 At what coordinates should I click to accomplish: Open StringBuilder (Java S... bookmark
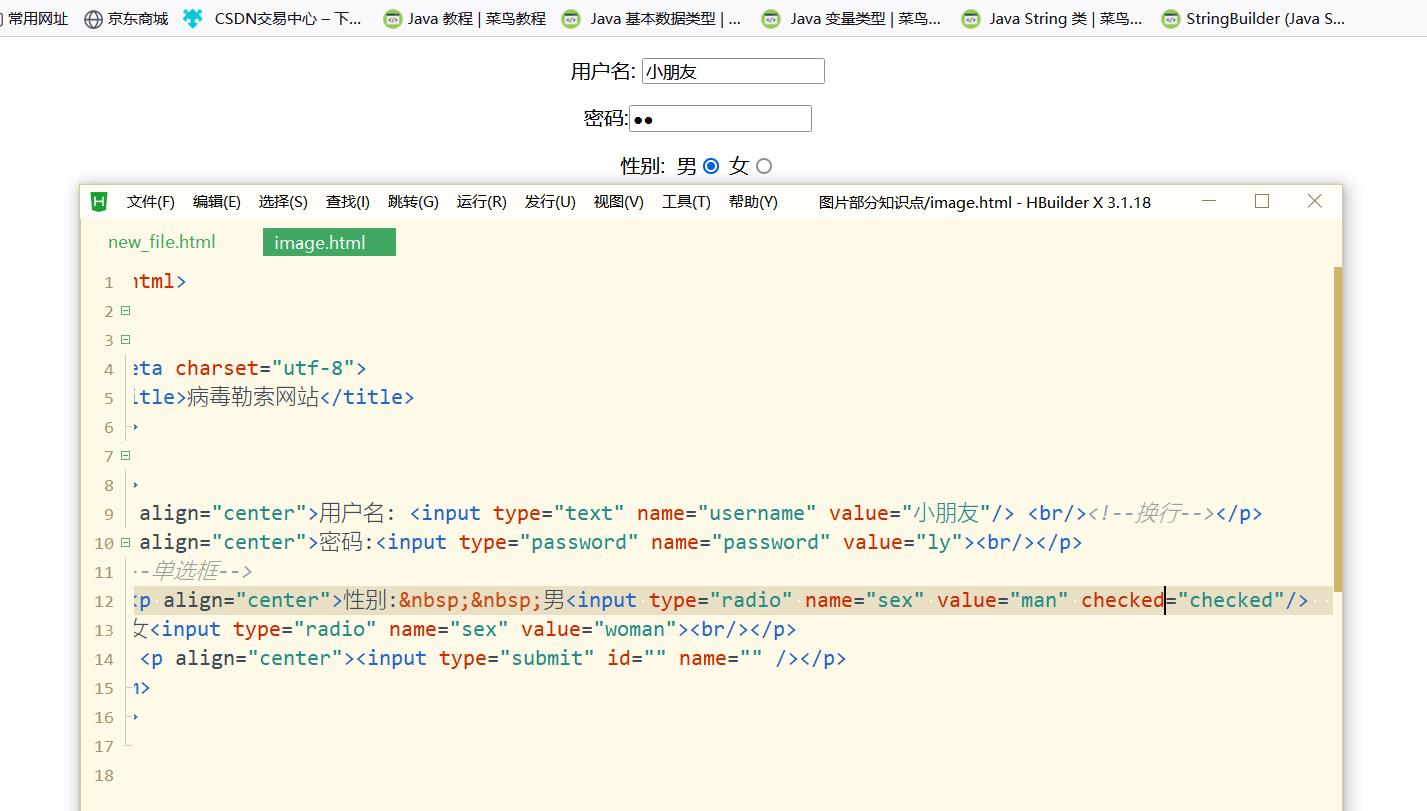pyautogui.click(x=1253, y=18)
